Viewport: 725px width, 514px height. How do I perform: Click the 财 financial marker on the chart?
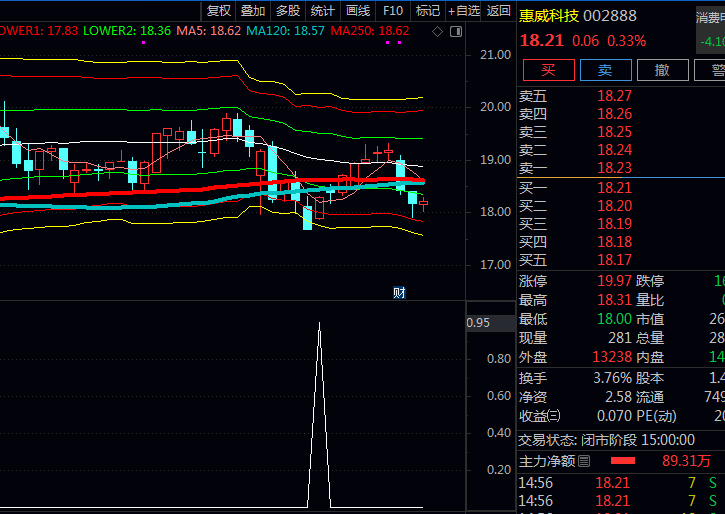point(399,292)
